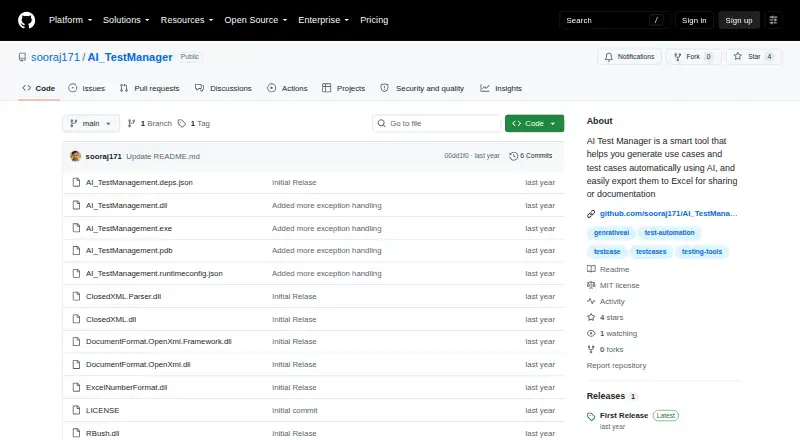
Task: Select the testcase topic tag
Action: coord(607,252)
